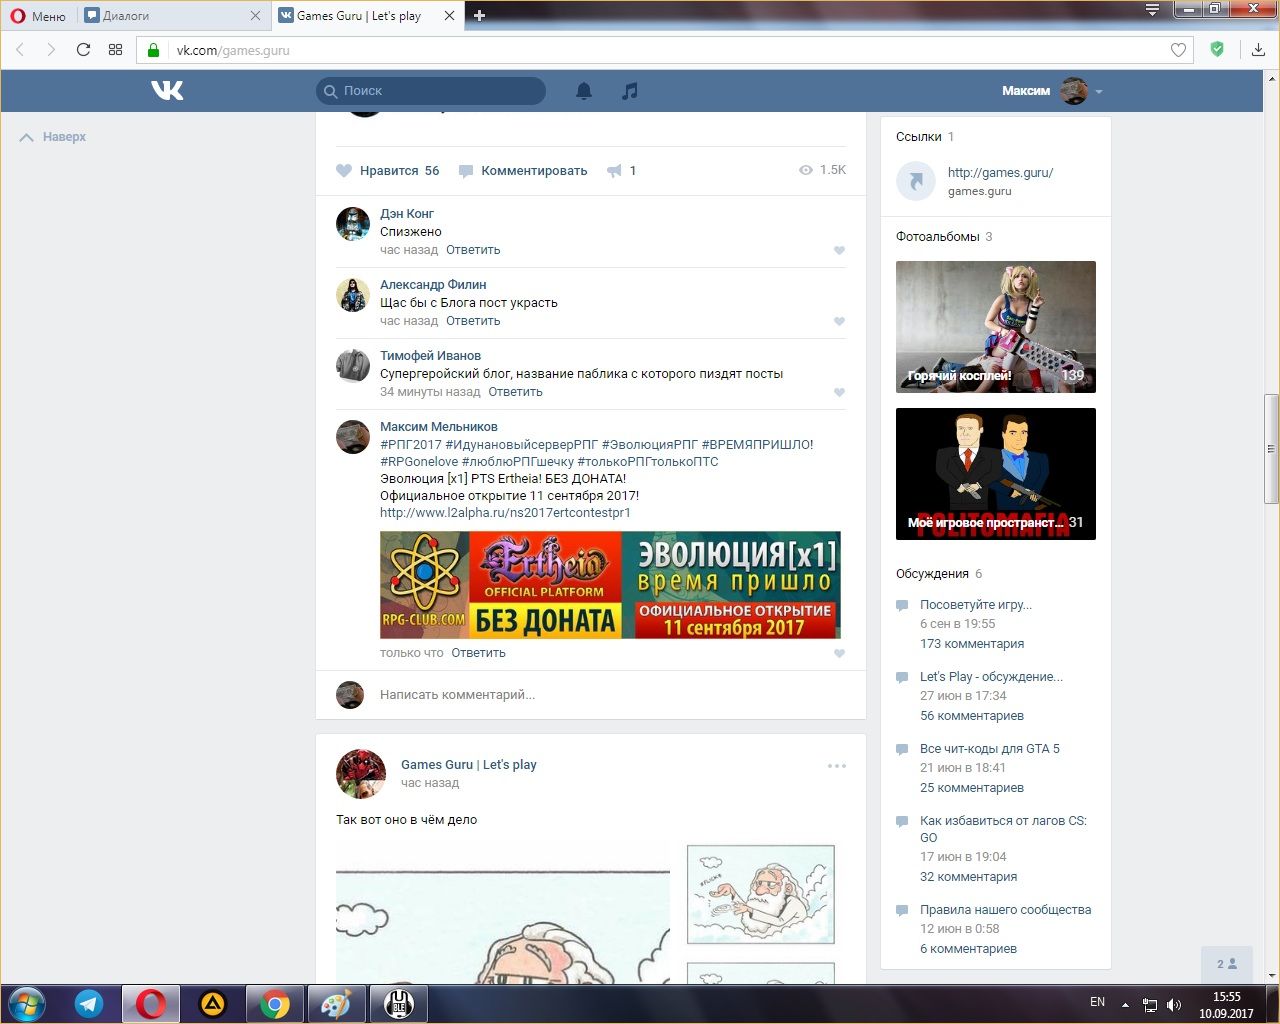Click the #РПГ2017 hashtag
This screenshot has width=1280, height=1024.
410,445
